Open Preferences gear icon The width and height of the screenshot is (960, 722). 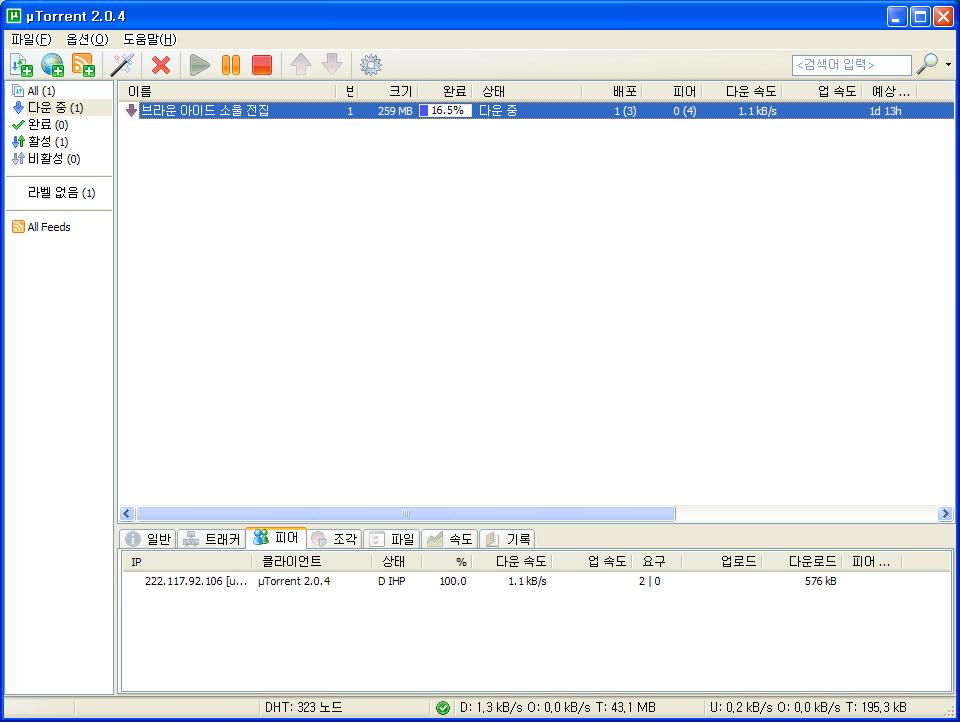tap(370, 65)
